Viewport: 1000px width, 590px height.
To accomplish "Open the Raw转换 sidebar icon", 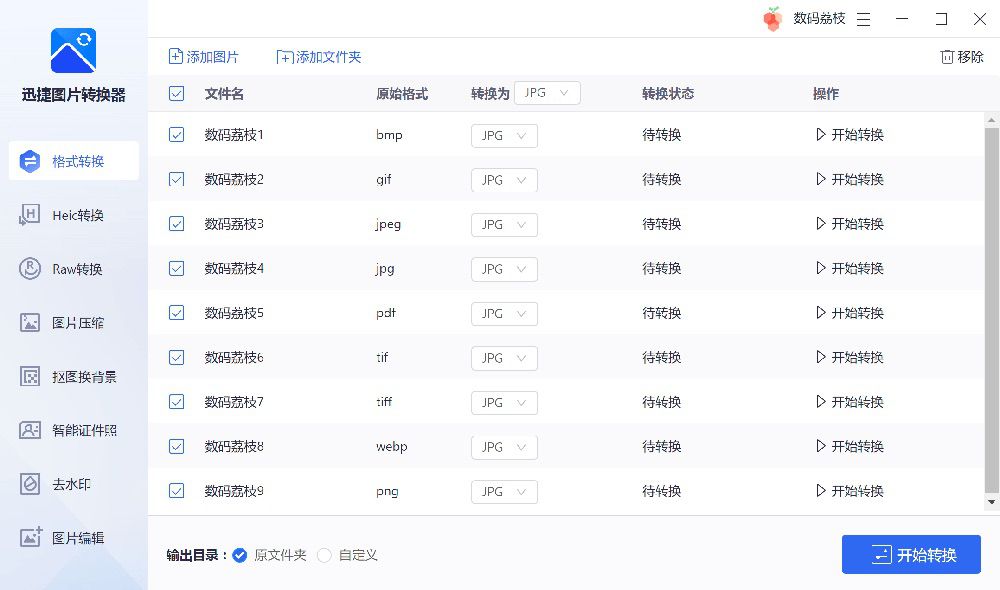I will (x=29, y=269).
